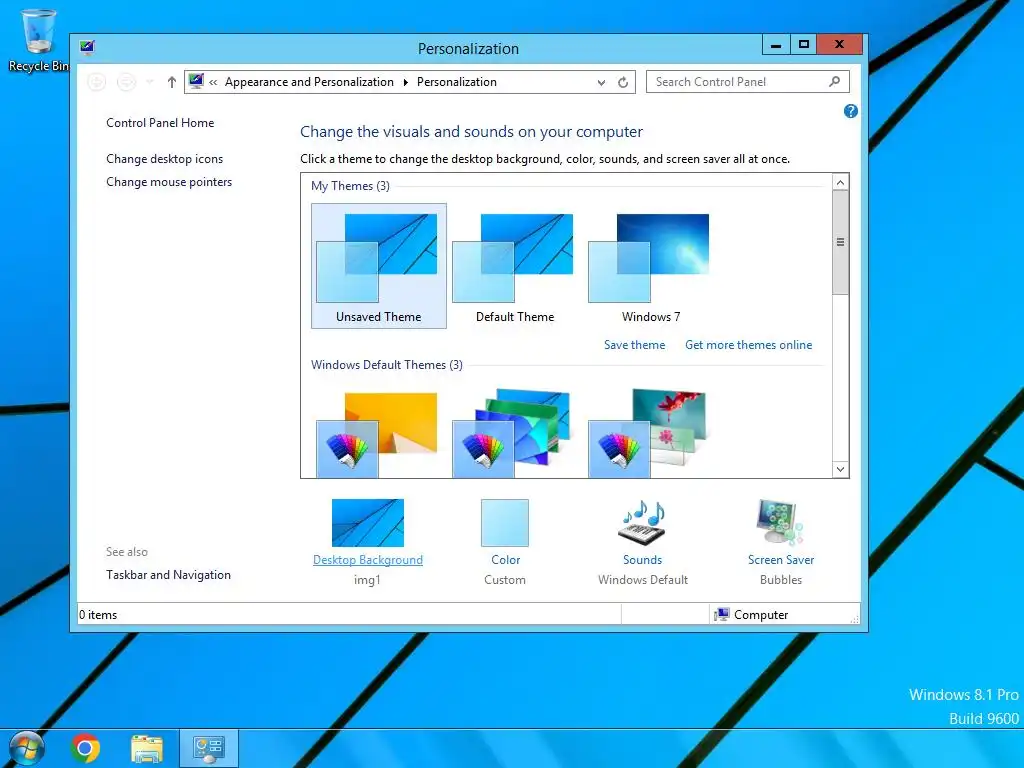1024x768 pixels.
Task: Click the Sounds text link
Action: [643, 560]
